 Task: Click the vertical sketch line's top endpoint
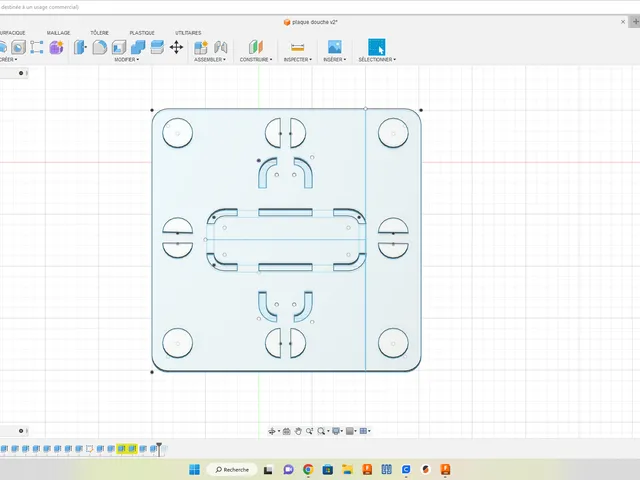pos(365,109)
